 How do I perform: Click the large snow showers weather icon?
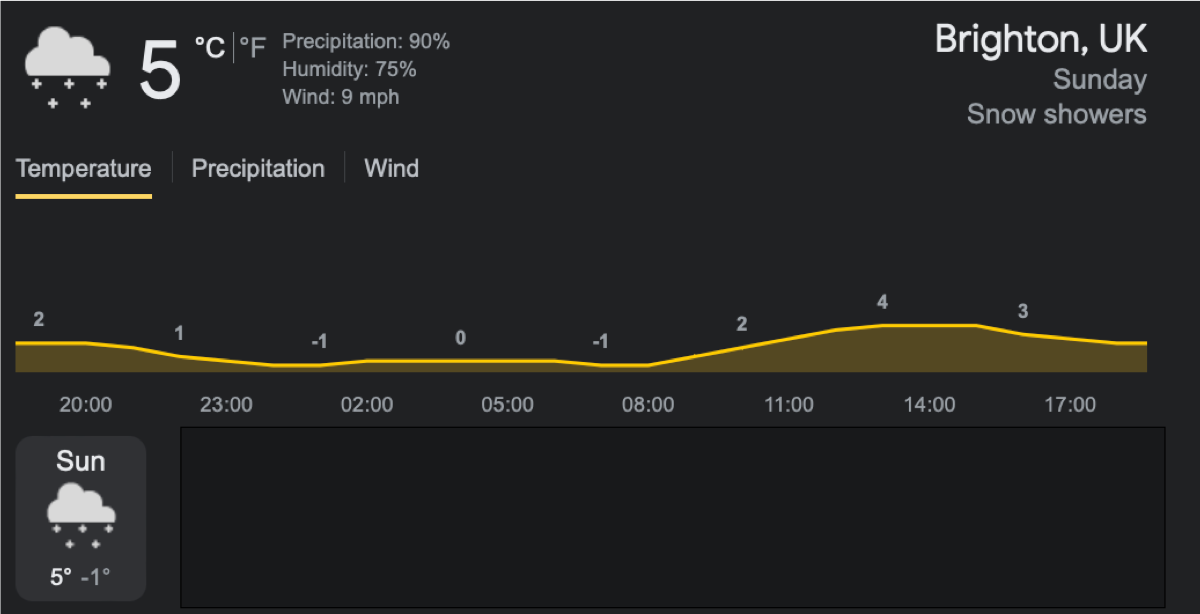pos(66,68)
